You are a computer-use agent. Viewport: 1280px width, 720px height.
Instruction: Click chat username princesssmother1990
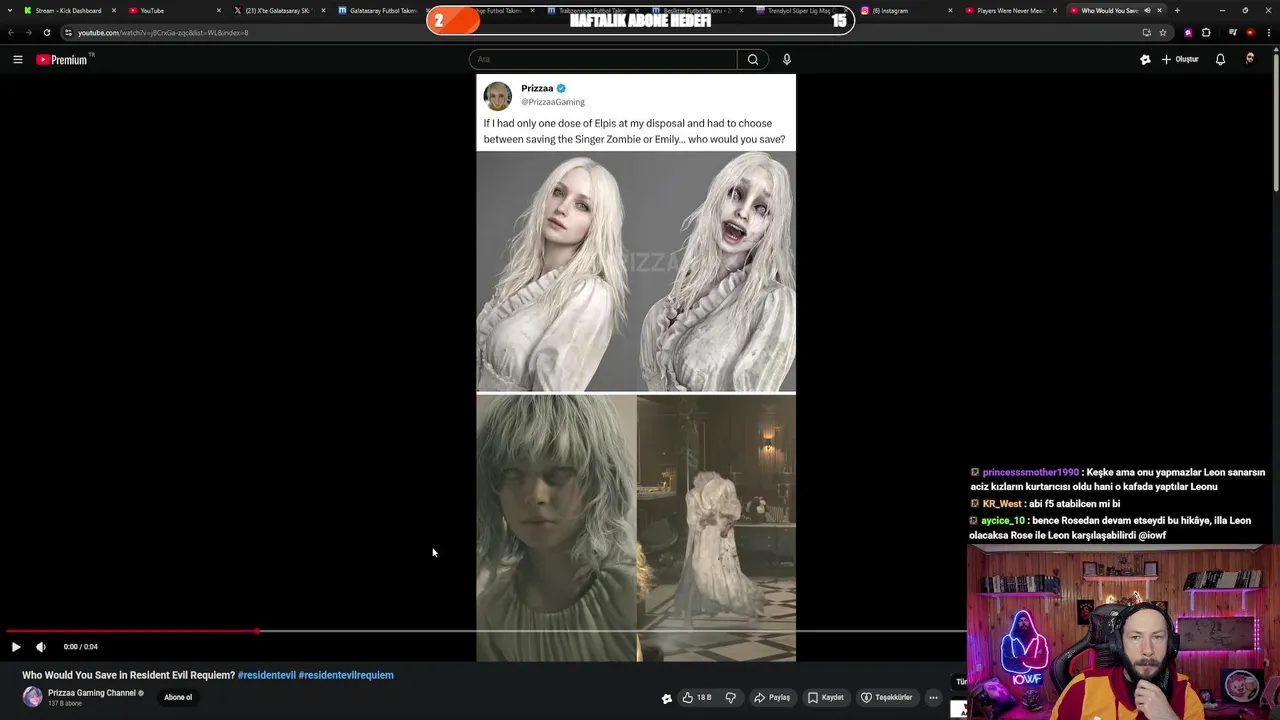click(x=1031, y=472)
